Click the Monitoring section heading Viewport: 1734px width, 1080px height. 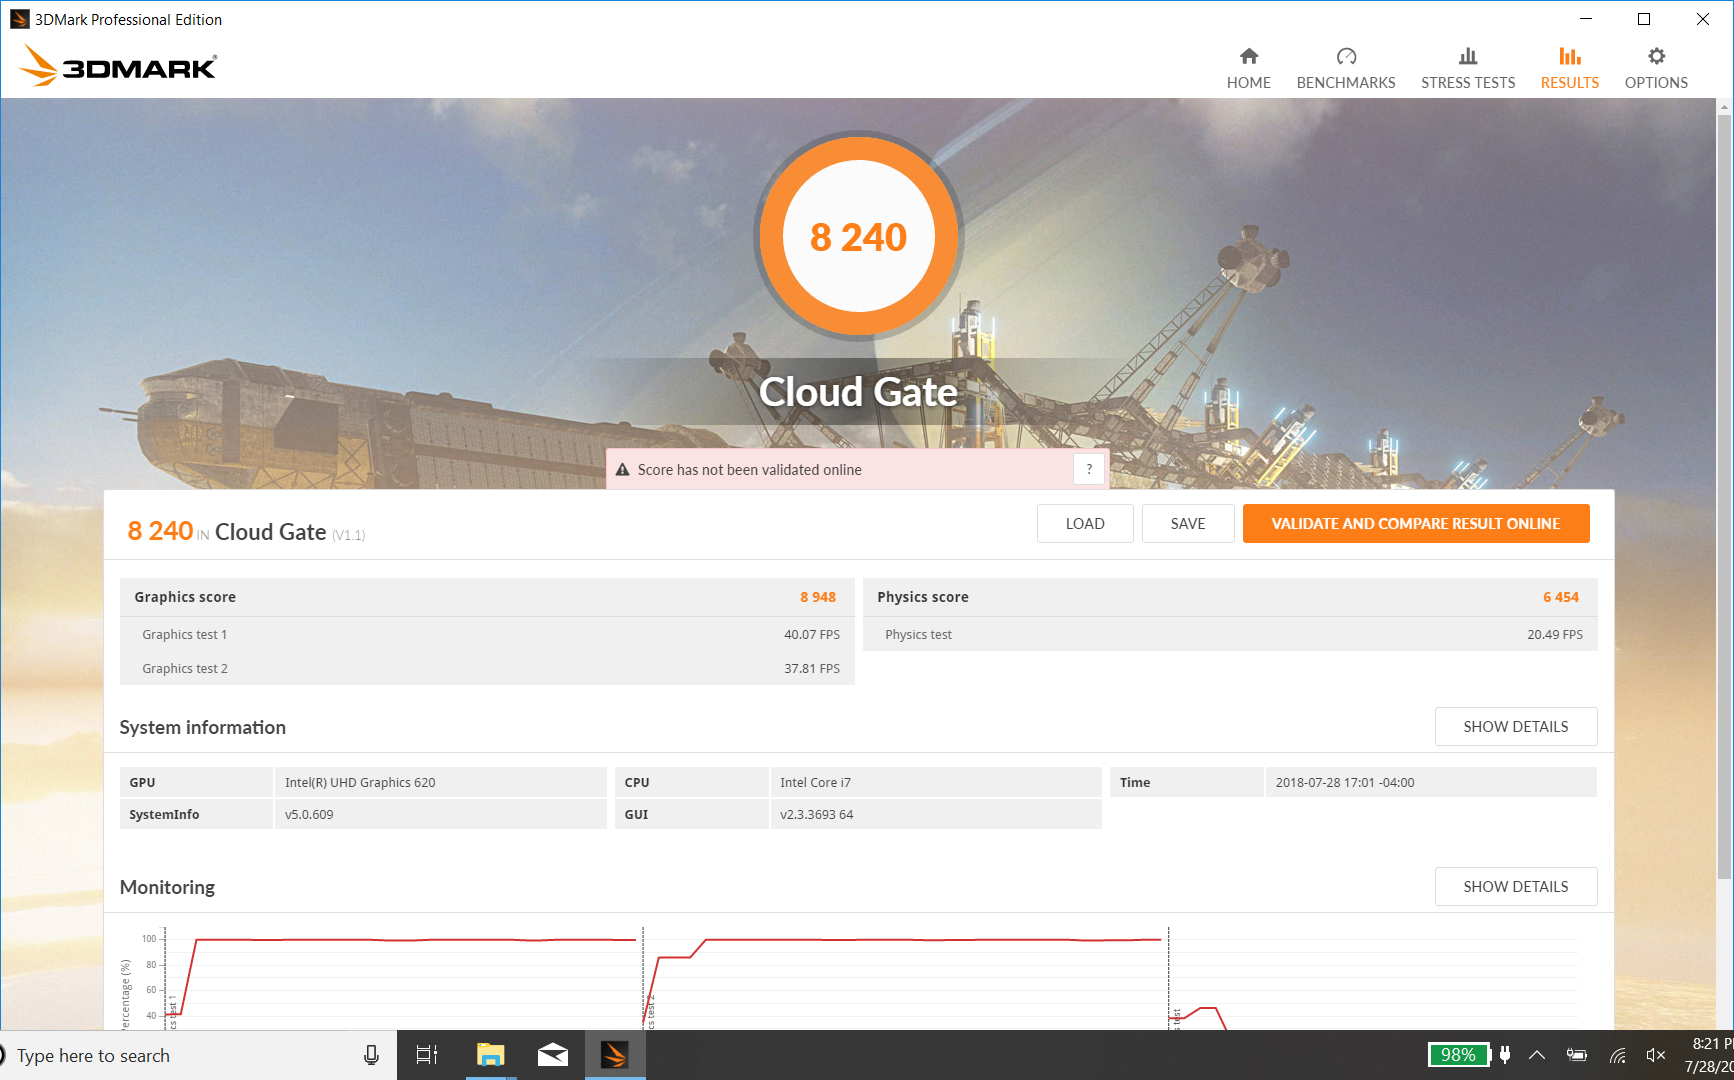coord(167,888)
